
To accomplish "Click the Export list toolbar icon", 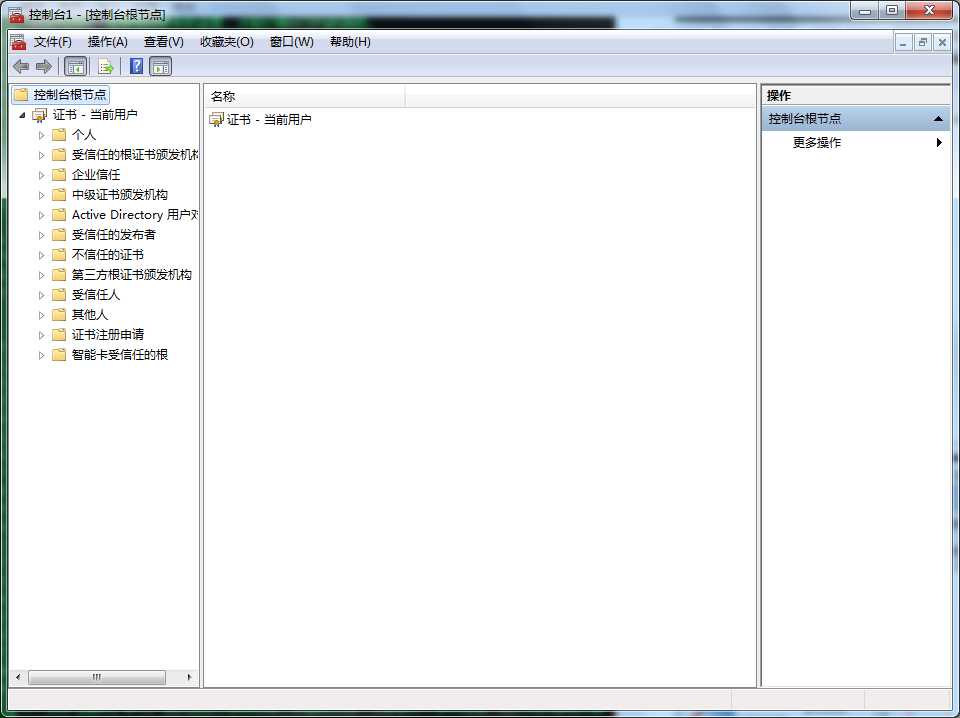I will pyautogui.click(x=106, y=66).
